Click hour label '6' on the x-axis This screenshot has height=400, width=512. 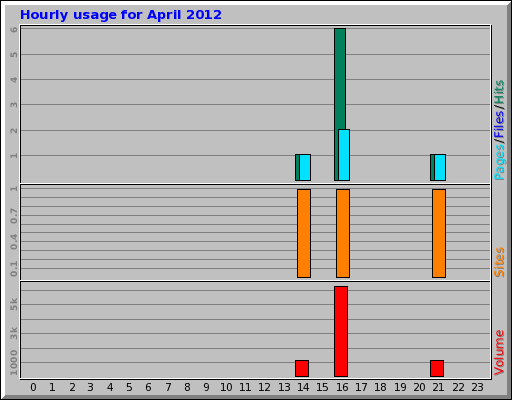pyautogui.click(x=148, y=387)
